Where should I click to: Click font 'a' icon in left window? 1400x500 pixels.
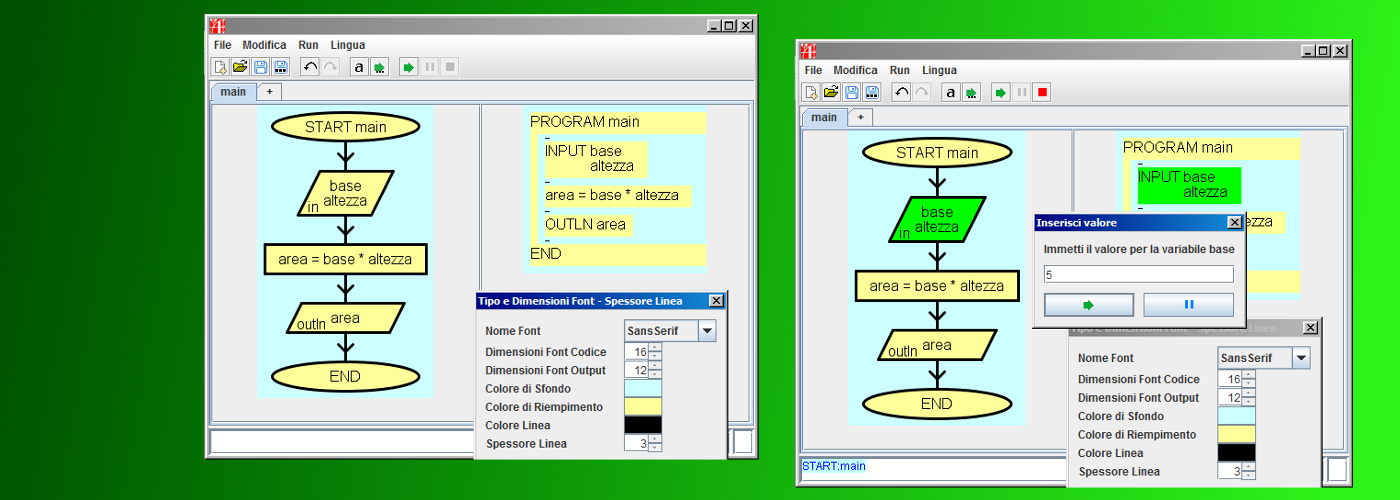[x=359, y=67]
